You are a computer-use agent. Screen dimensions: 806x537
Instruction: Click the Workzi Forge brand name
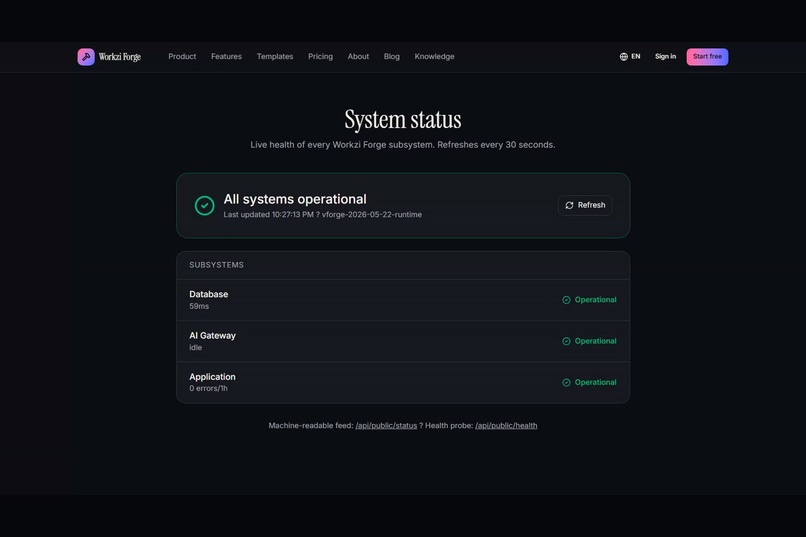point(120,57)
